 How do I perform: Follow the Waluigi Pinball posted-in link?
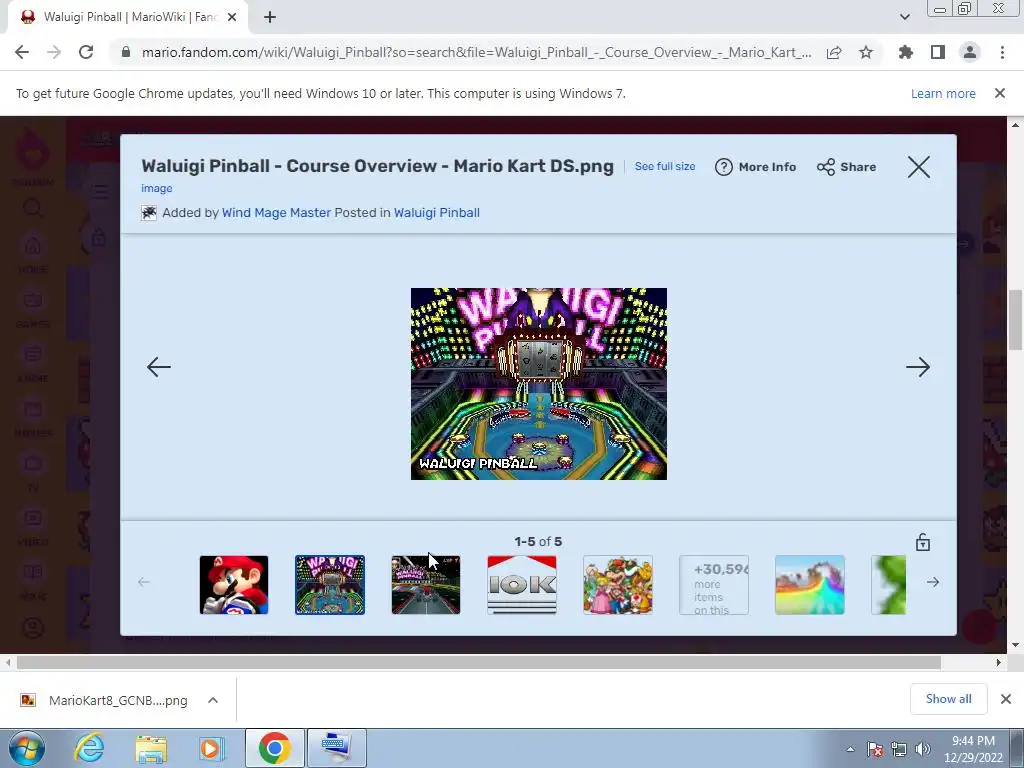click(x=437, y=213)
